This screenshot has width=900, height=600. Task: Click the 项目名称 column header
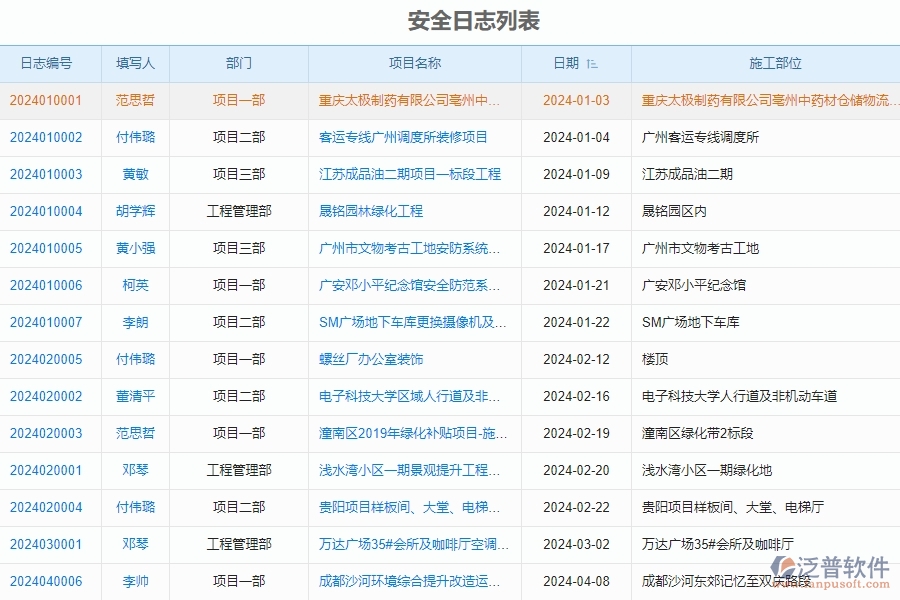(x=415, y=63)
